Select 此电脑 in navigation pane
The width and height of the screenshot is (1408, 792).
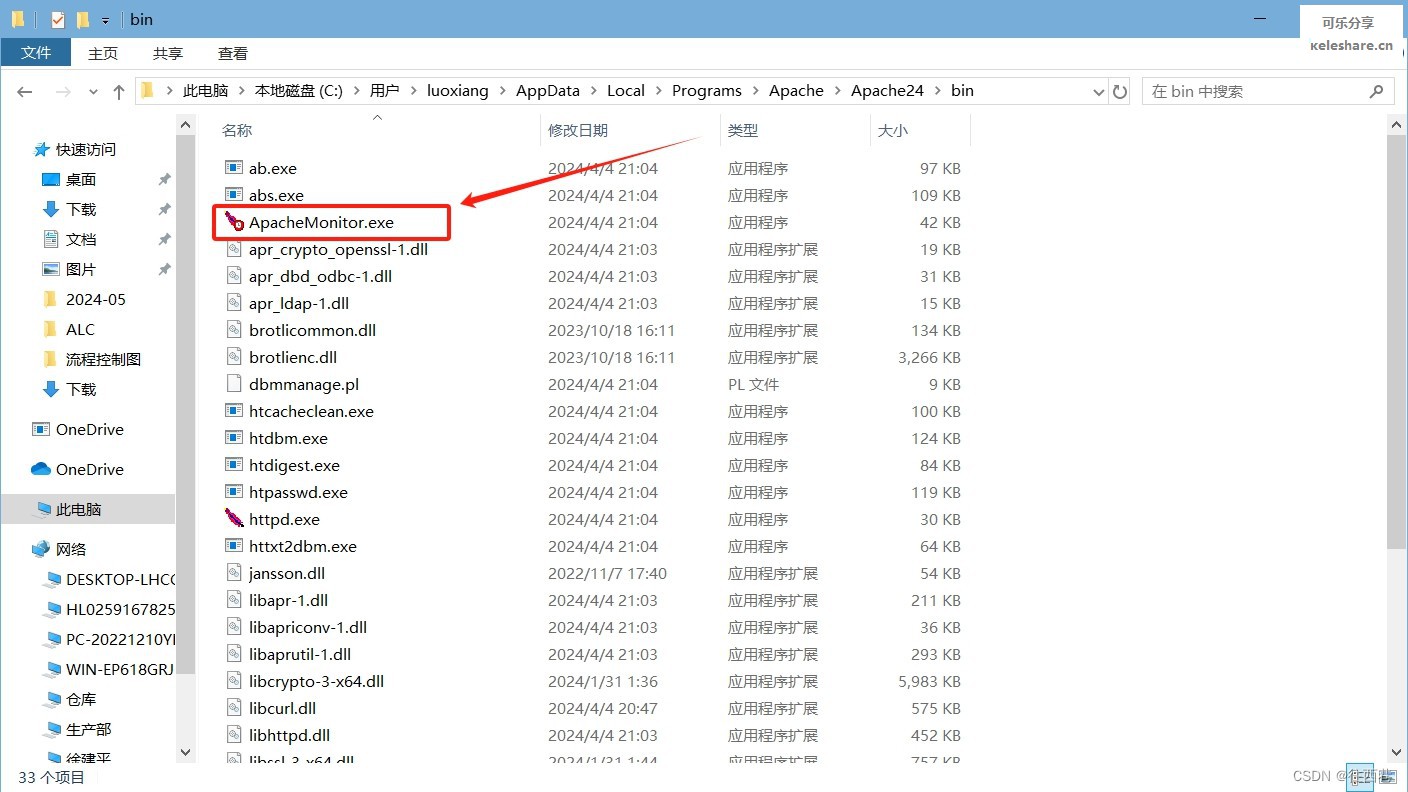[x=88, y=509]
